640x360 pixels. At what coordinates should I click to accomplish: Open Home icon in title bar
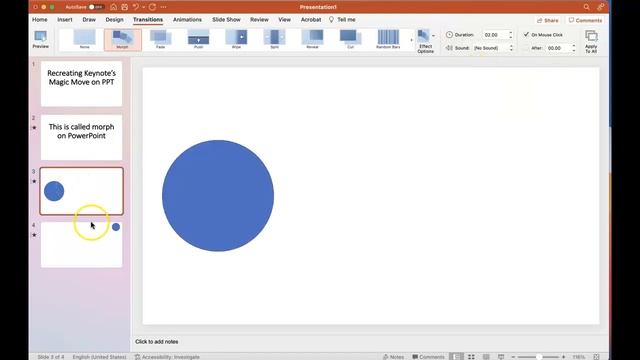point(113,7)
